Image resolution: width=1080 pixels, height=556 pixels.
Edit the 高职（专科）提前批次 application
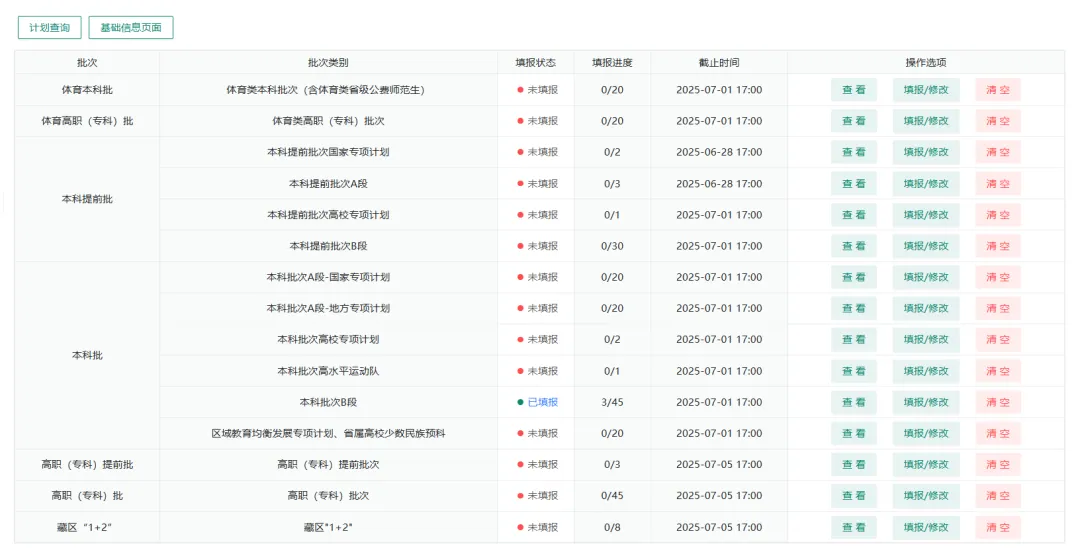tap(925, 465)
